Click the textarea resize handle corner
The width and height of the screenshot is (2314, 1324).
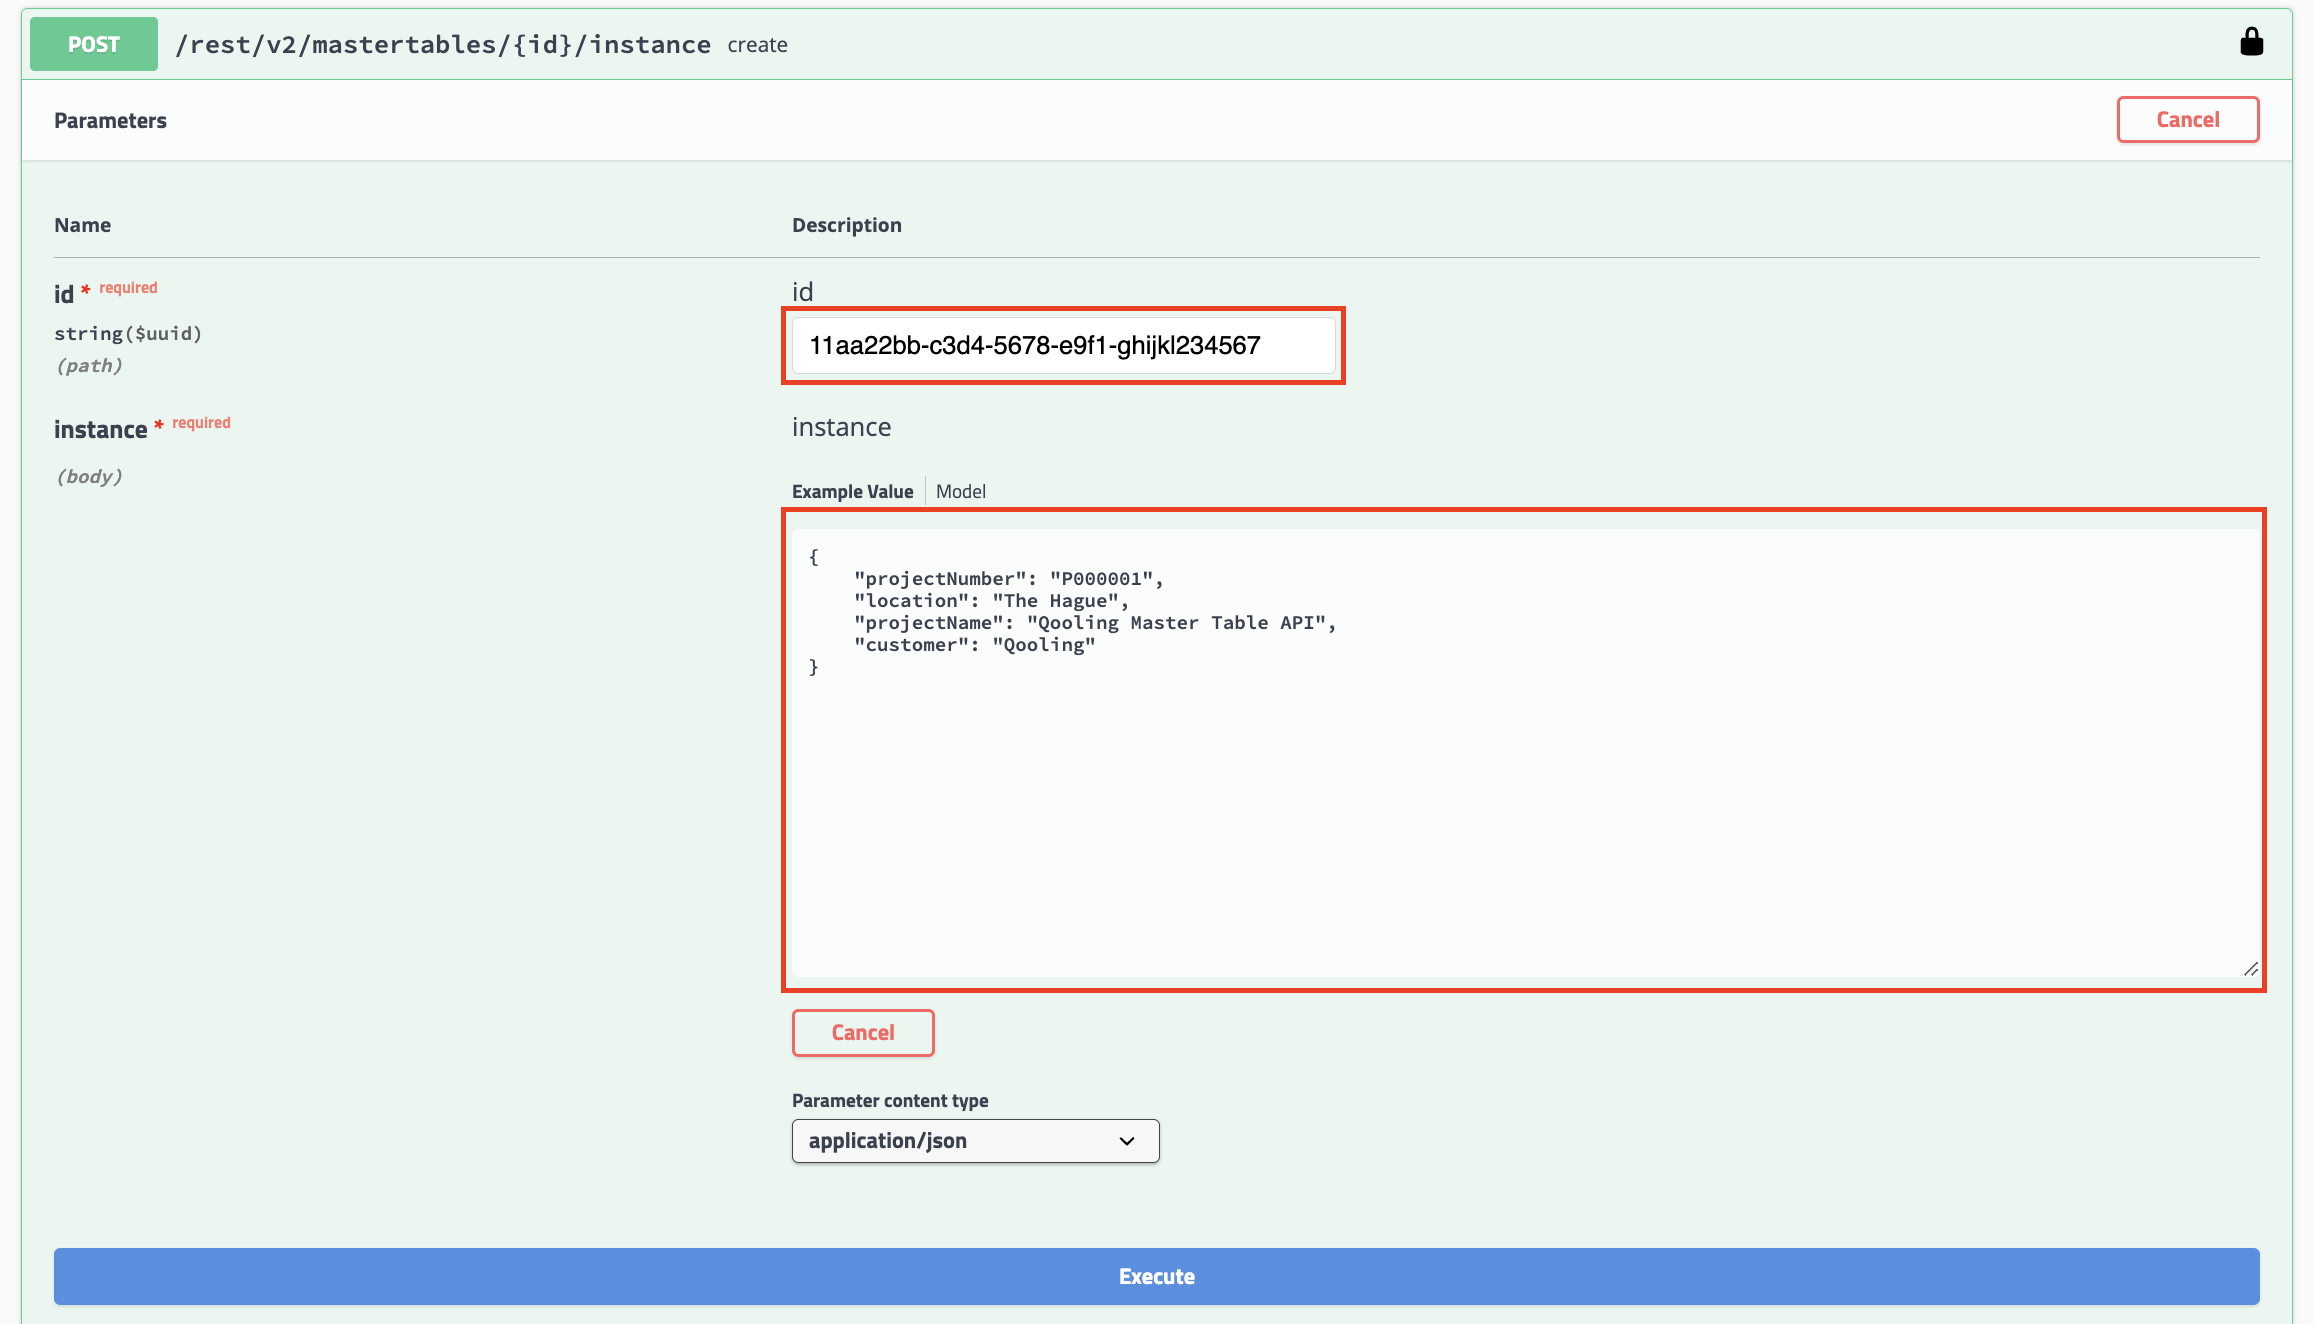(x=2250, y=968)
